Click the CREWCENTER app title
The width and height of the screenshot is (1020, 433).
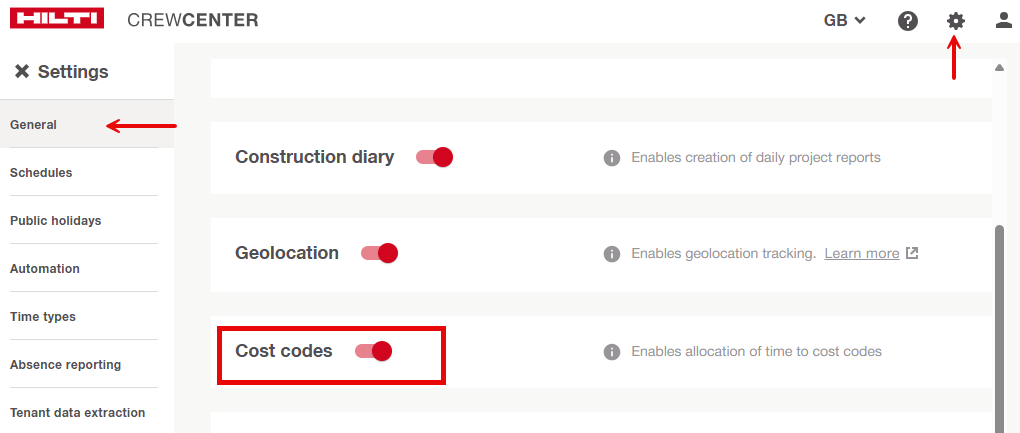[193, 20]
